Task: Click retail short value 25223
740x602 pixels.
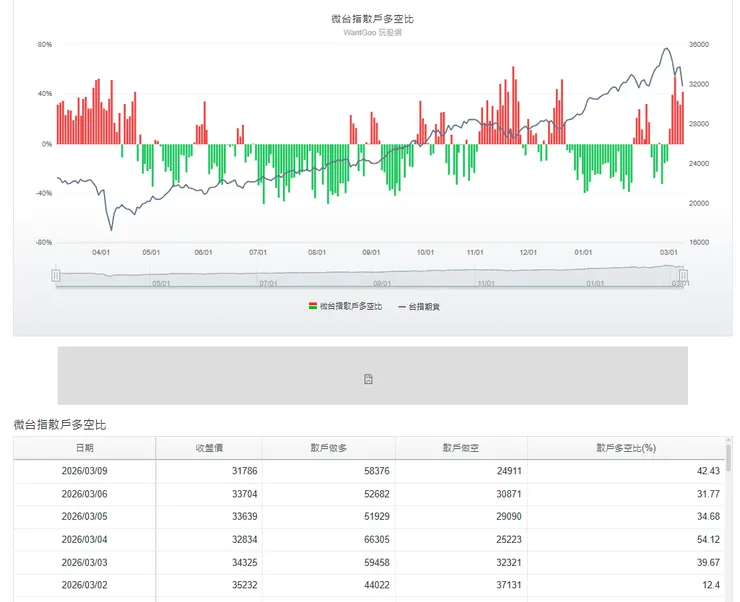Action: pos(509,539)
